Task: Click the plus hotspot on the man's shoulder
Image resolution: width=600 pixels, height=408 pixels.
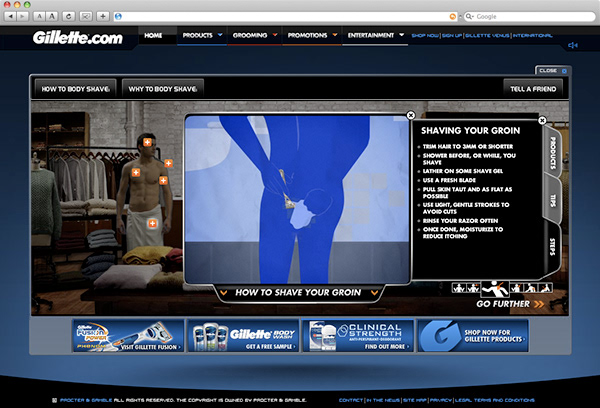Action: pos(168,163)
